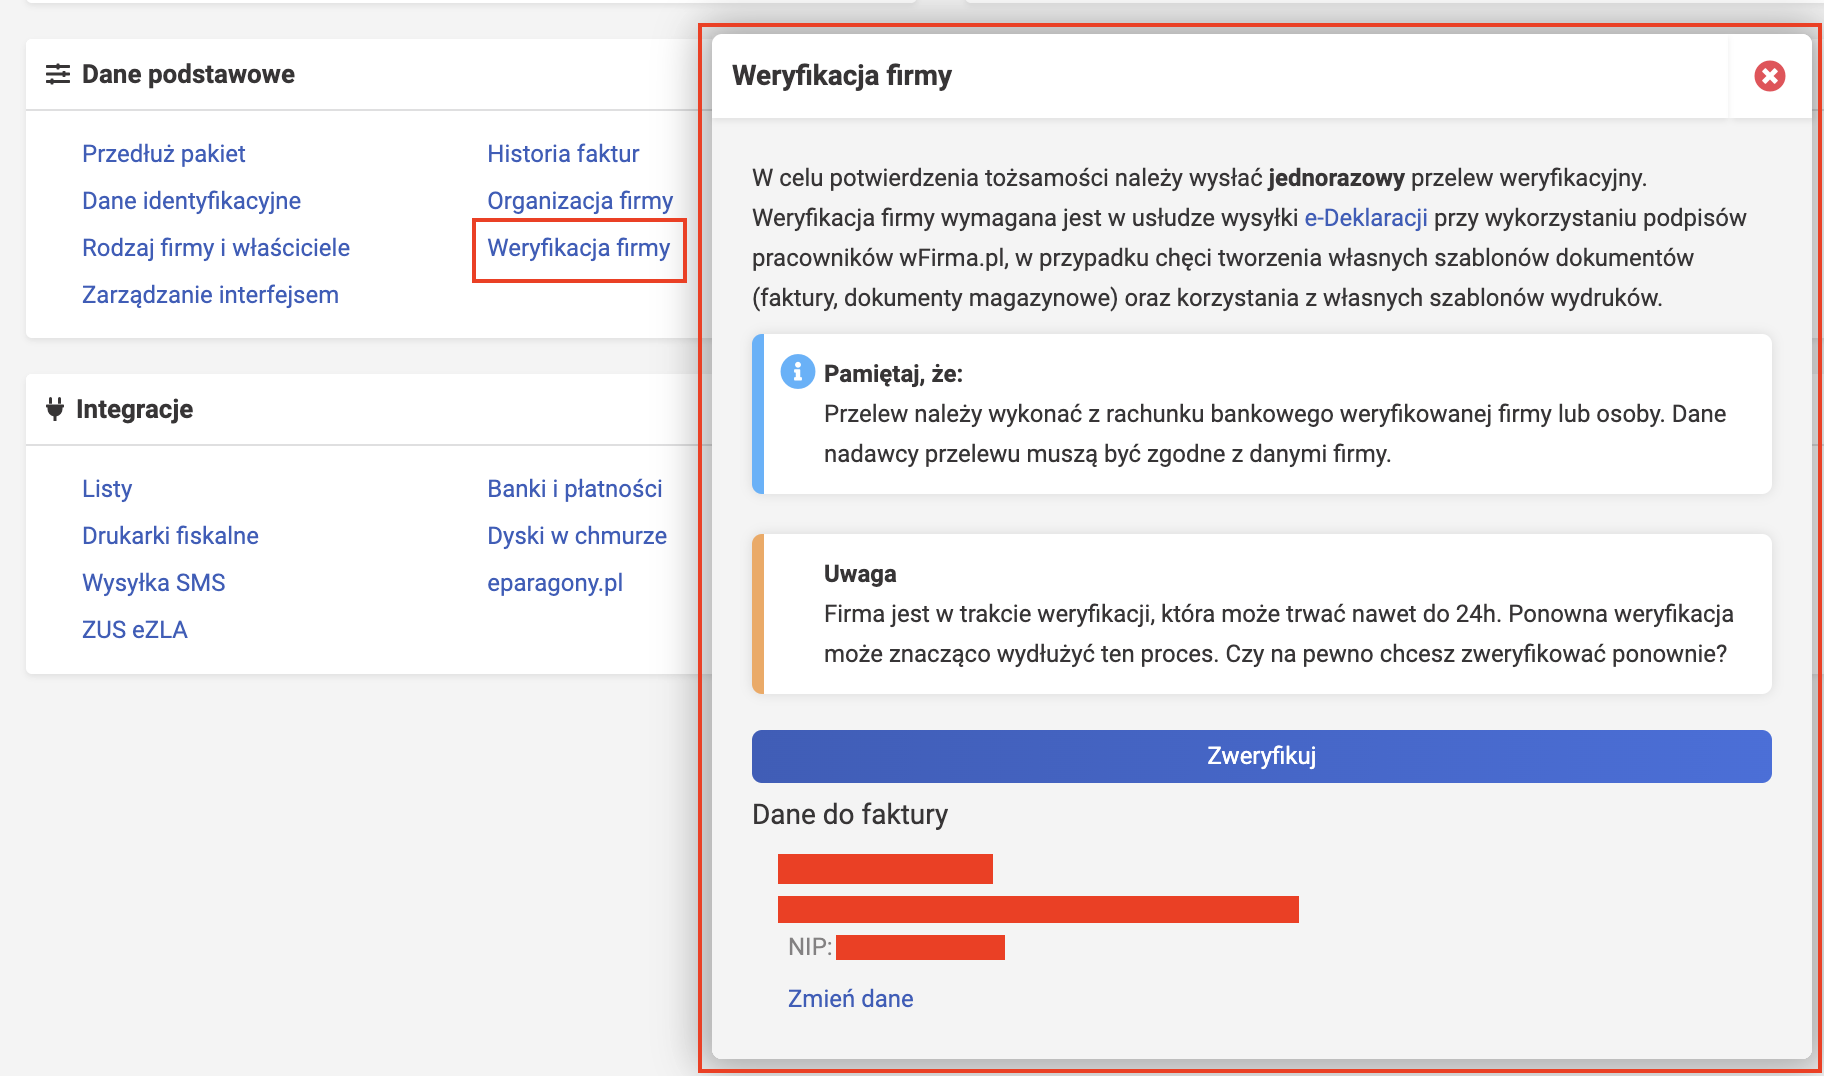Open Drukarki fiskalne settings
Image resolution: width=1824 pixels, height=1076 pixels.
click(x=170, y=536)
